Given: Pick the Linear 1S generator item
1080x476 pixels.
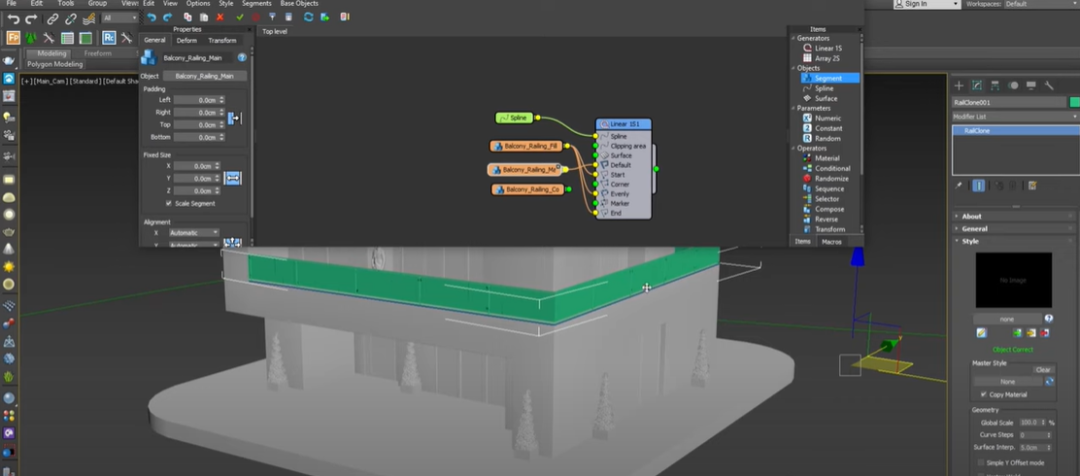Looking at the screenshot, I should pyautogui.click(x=826, y=48).
